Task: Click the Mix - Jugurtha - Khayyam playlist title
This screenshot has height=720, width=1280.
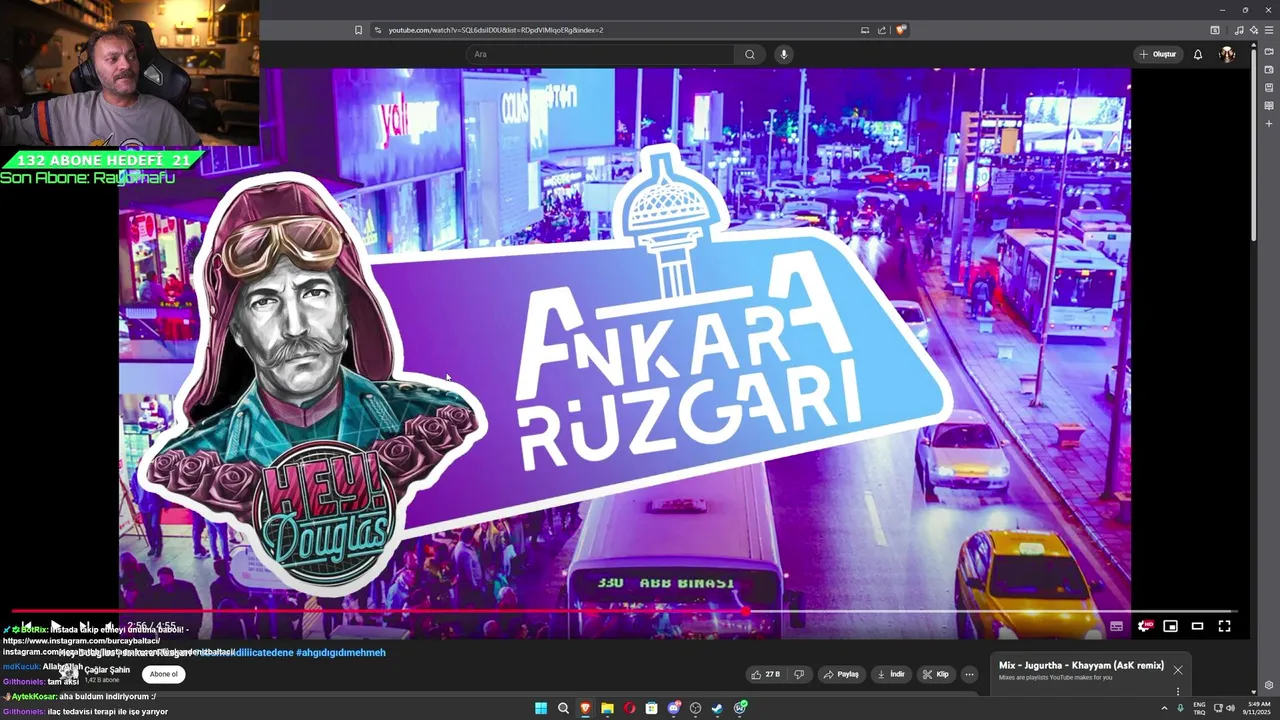Action: [1081, 665]
